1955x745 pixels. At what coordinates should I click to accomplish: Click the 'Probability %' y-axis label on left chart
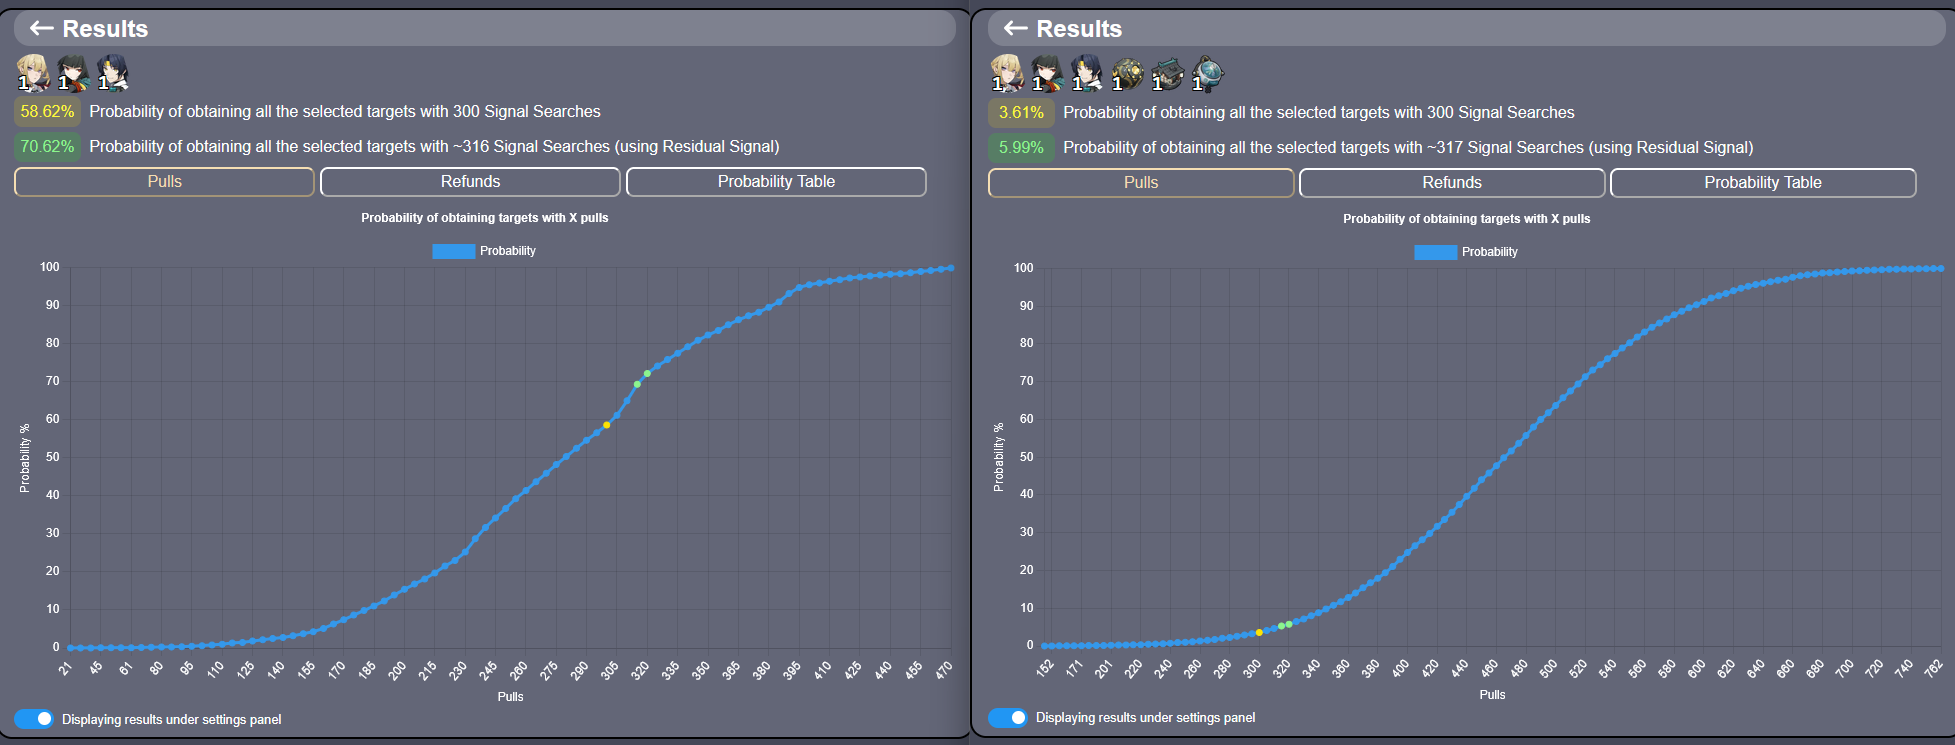point(25,458)
